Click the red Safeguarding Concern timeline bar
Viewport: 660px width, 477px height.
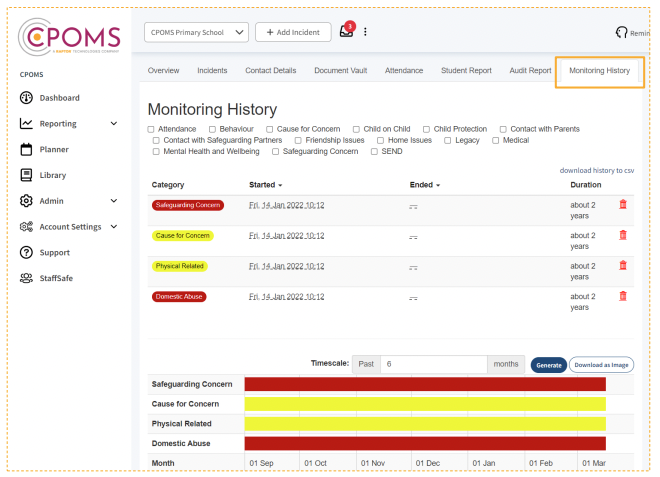[425, 384]
